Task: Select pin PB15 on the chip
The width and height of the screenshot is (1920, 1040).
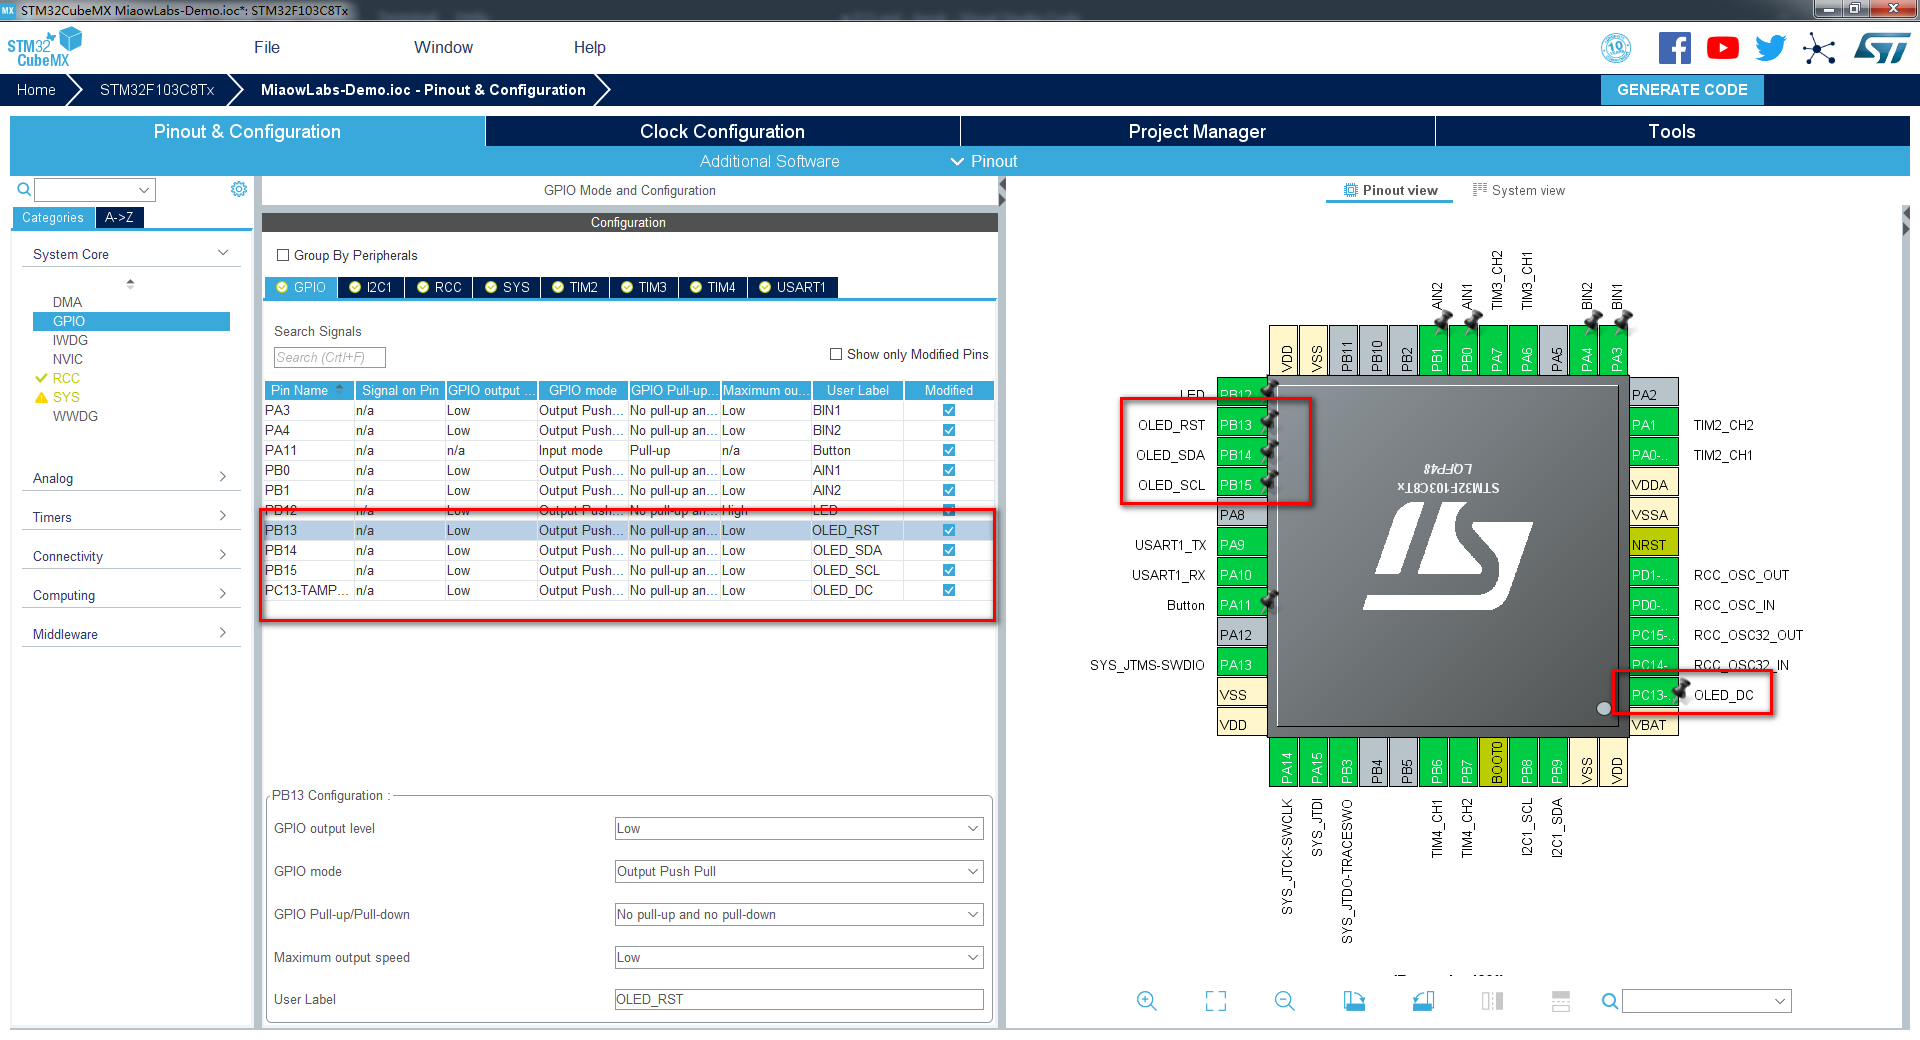Action: click(1242, 485)
